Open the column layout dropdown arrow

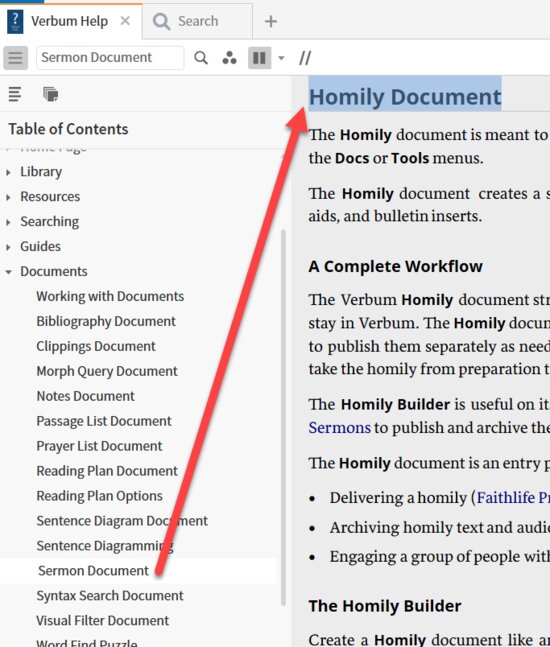[281, 58]
